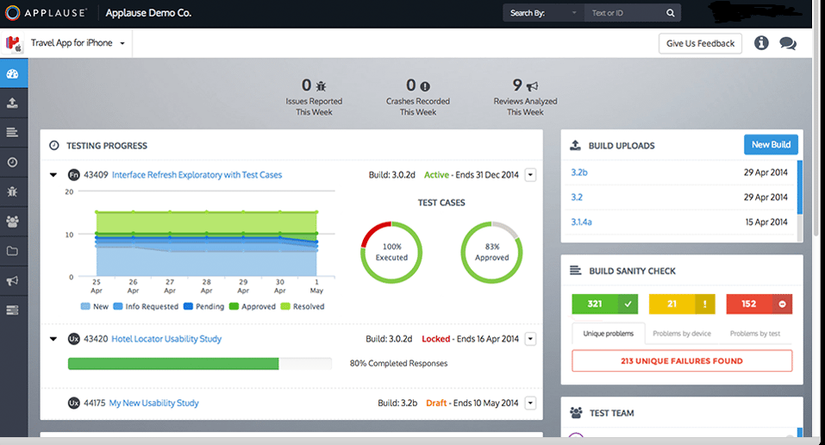Open the clock sidebar icon
825x445 pixels.
[13, 162]
